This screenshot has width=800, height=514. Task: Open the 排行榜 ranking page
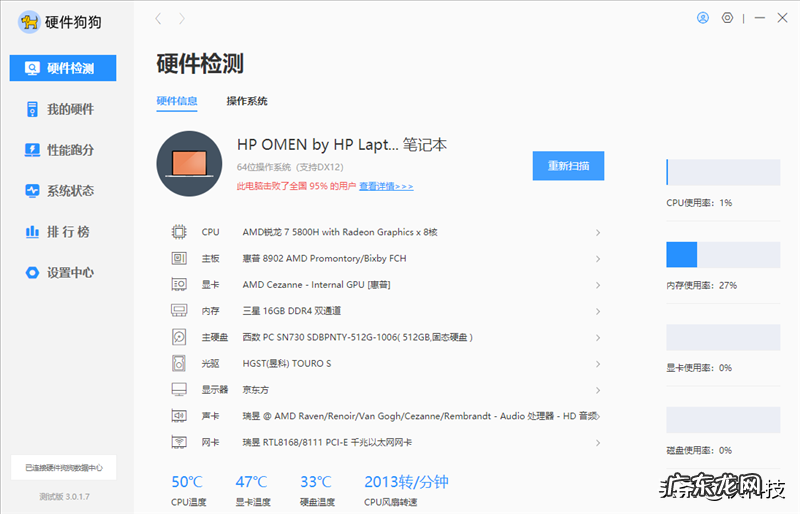coord(58,232)
